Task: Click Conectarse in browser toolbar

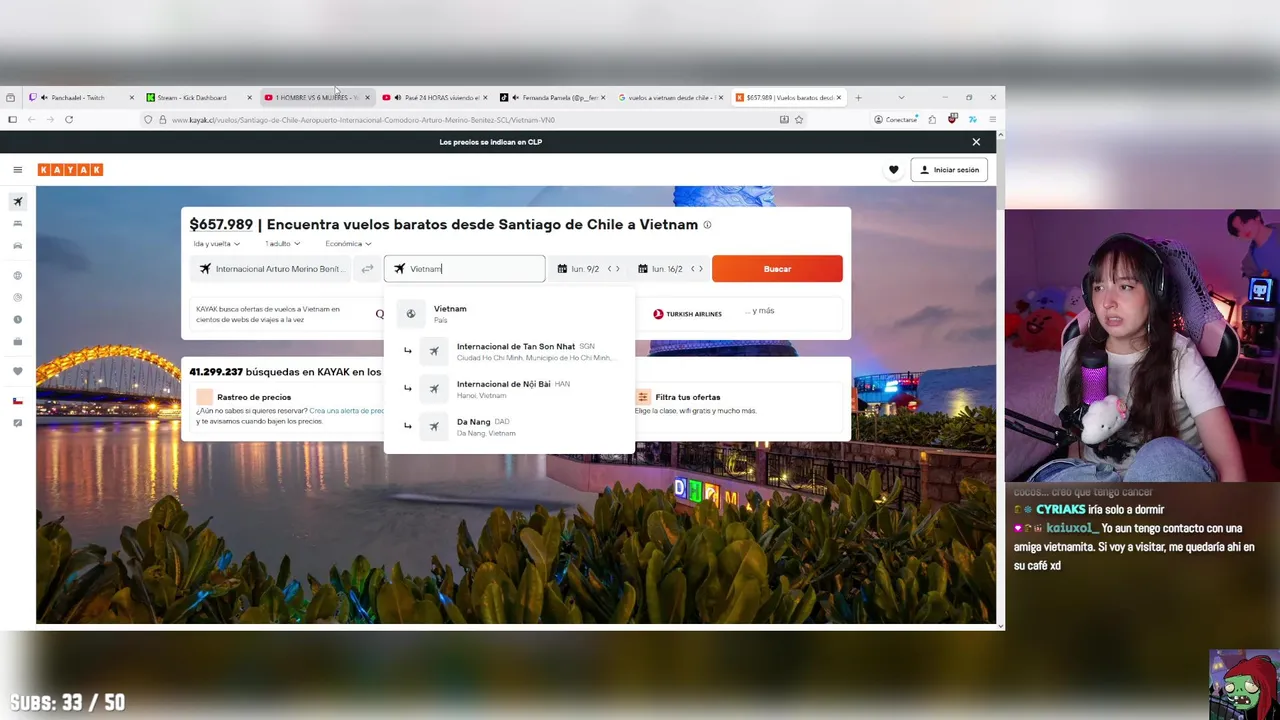Action: [895, 120]
